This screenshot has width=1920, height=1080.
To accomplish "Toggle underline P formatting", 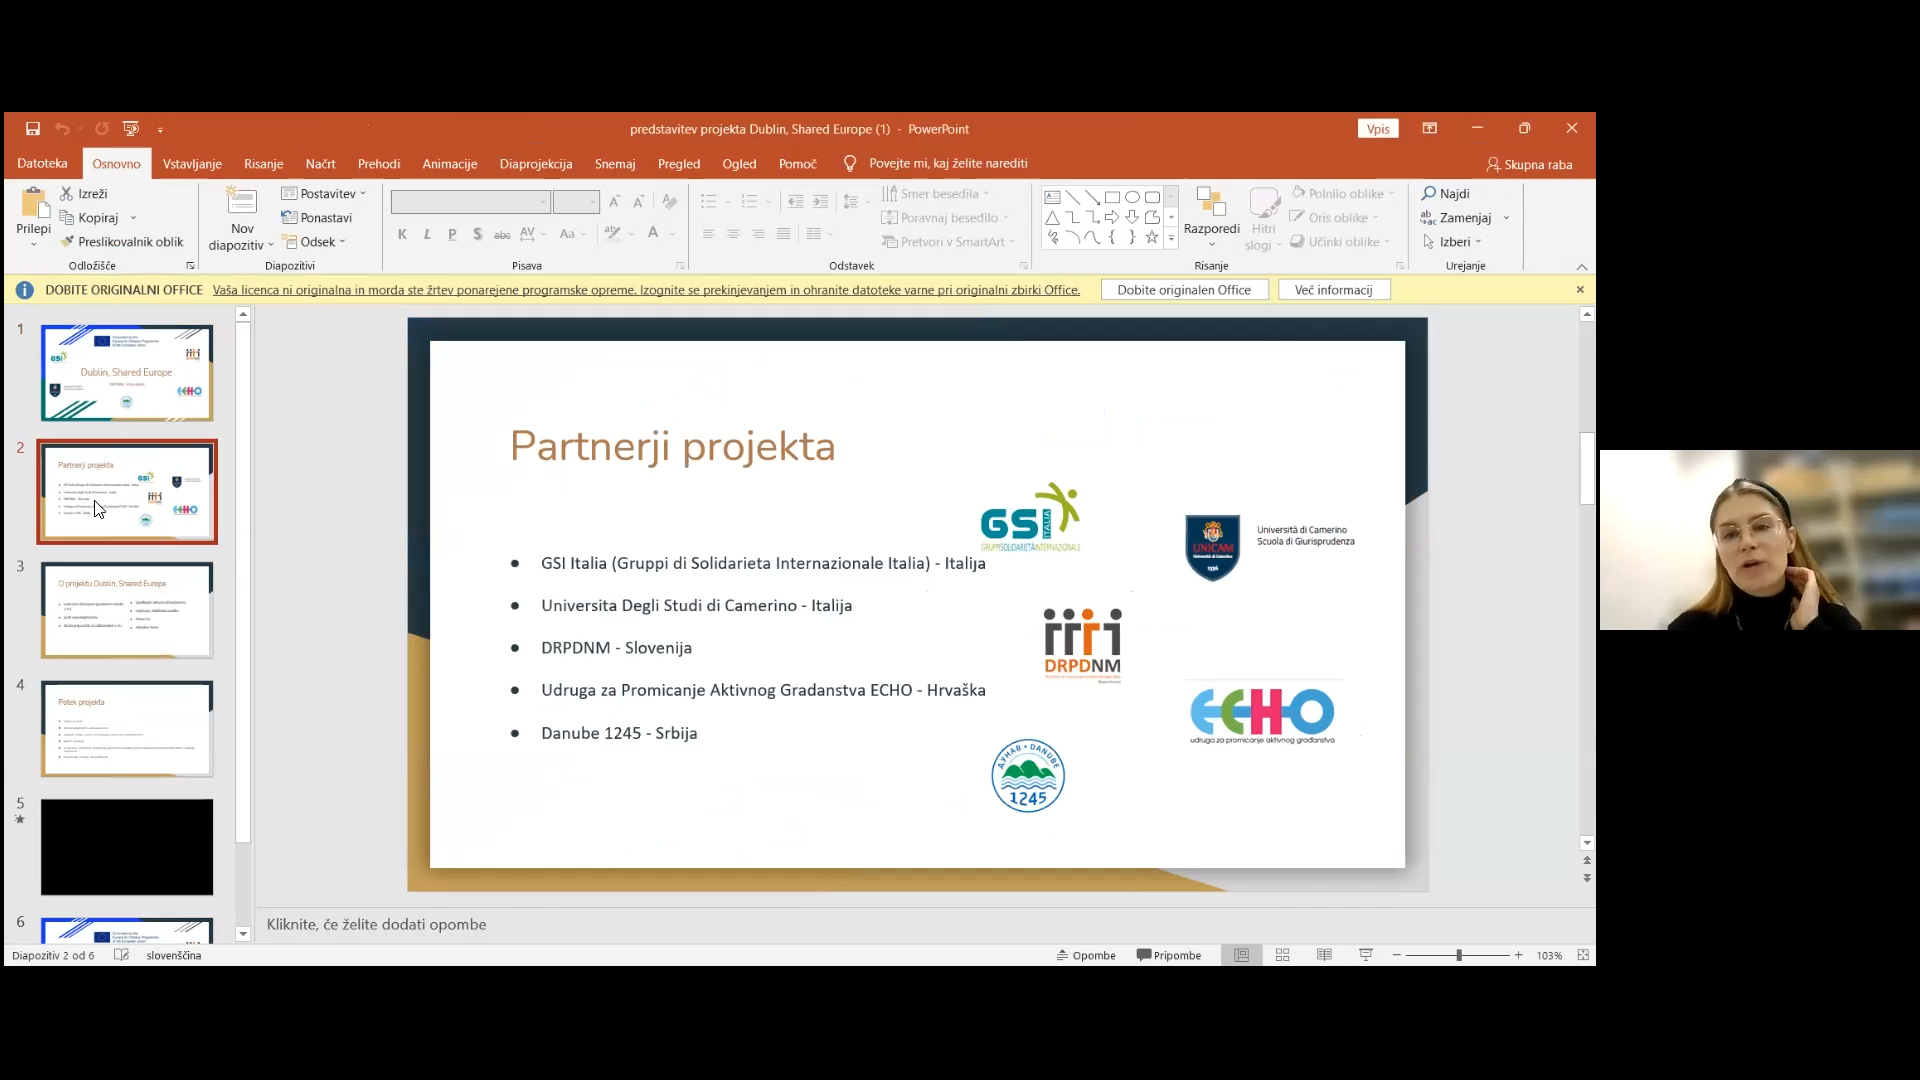I will pyautogui.click(x=452, y=234).
